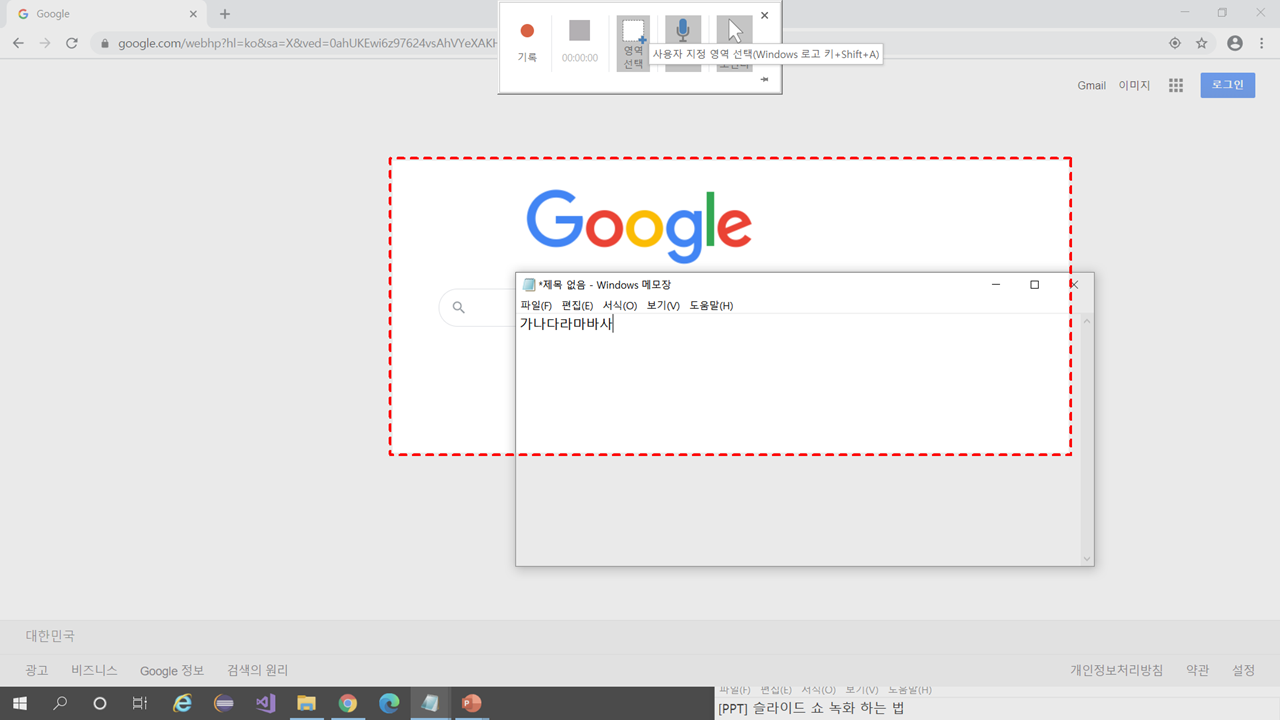Viewport: 1280px width, 720px height.
Task: Switch to Chrome on the taskbar
Action: (347, 703)
